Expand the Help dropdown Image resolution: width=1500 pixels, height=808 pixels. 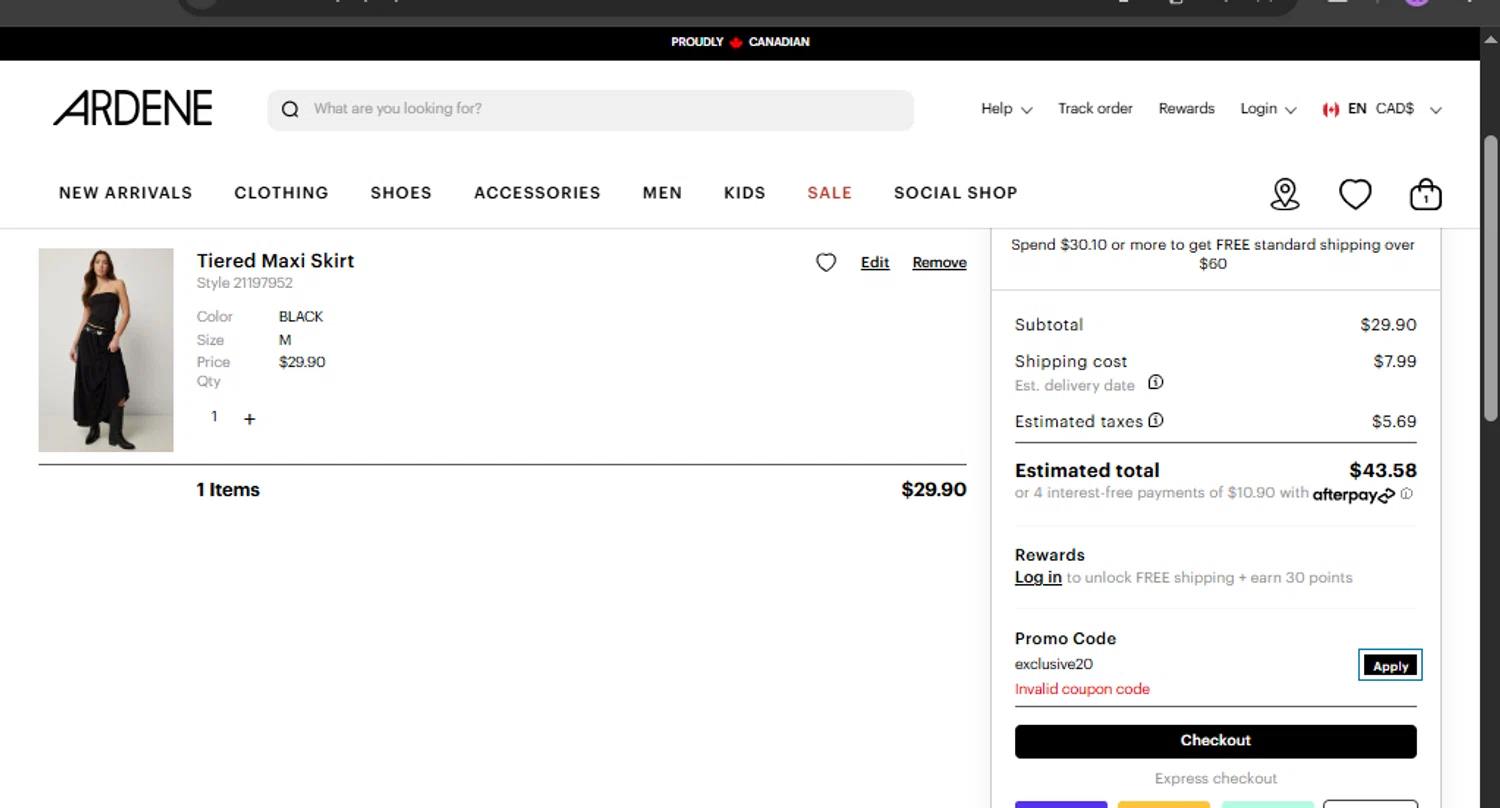(1007, 109)
